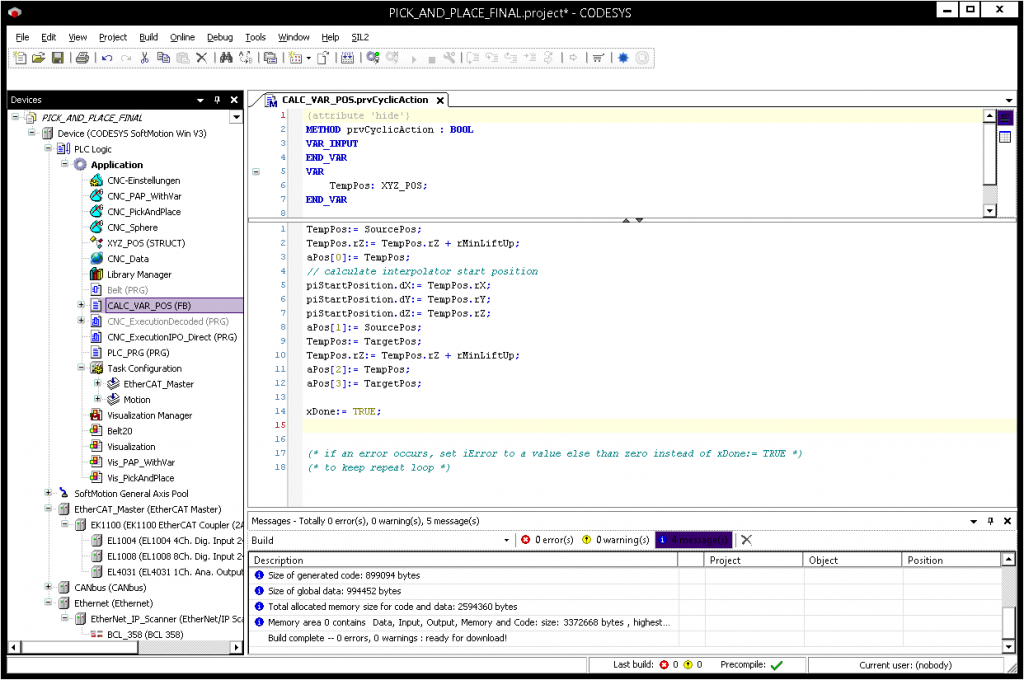
Task: Click the Print toolbar icon
Action: coord(83,58)
